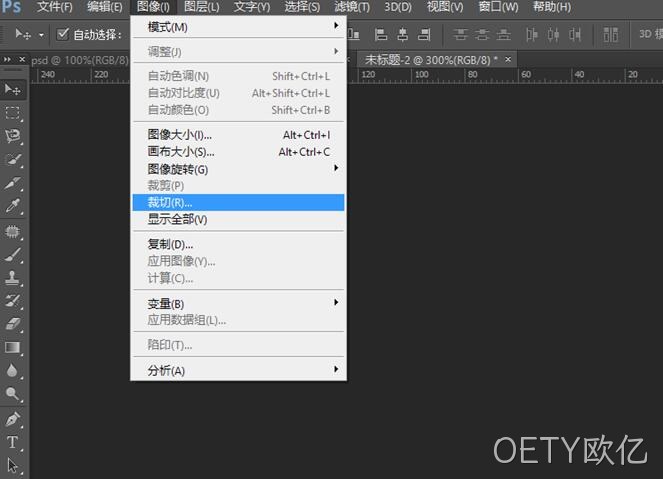This screenshot has height=479, width=663.
Task: Open the 窗口(W) menu
Action: [498, 7]
